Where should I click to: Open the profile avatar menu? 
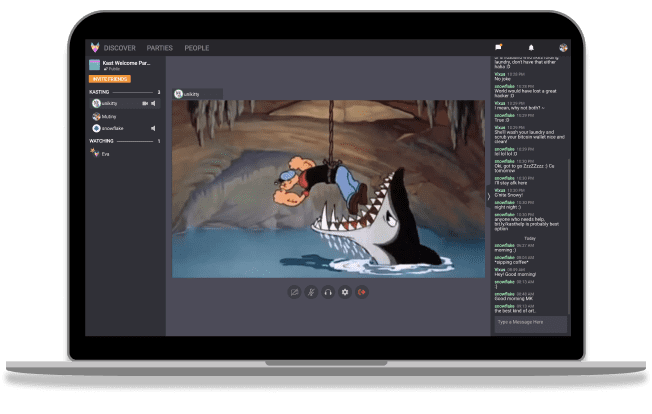coord(563,47)
